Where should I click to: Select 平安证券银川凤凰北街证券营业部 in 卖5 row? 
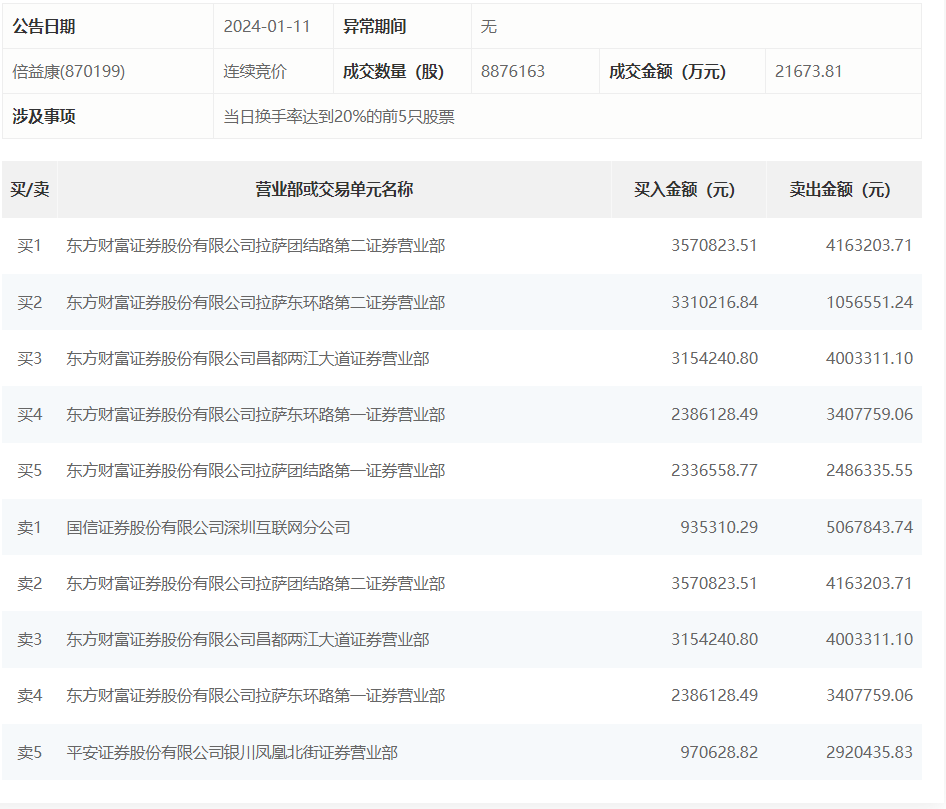pos(232,752)
